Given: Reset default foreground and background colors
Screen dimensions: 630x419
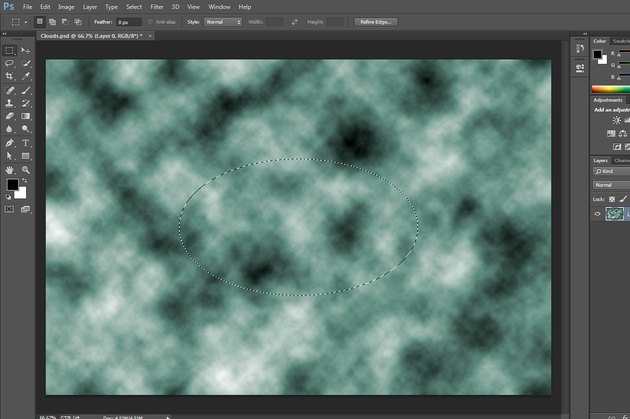Looking at the screenshot, I should point(8,197).
